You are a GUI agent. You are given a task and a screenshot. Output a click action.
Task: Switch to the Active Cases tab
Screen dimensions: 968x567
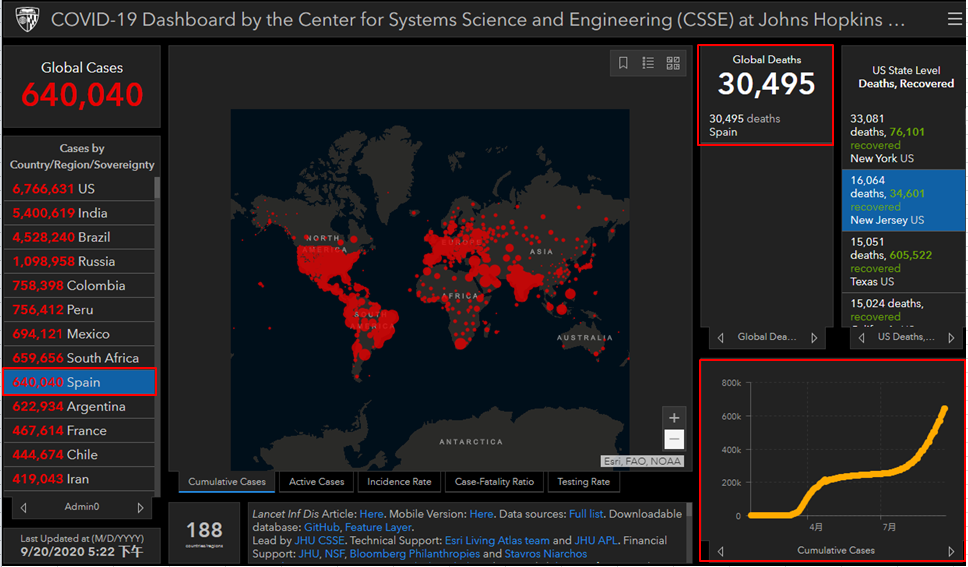tap(317, 482)
